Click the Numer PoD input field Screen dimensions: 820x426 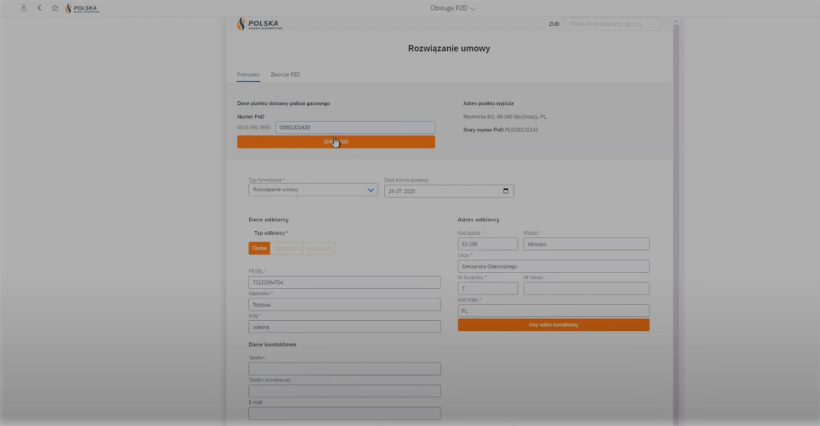(x=355, y=128)
